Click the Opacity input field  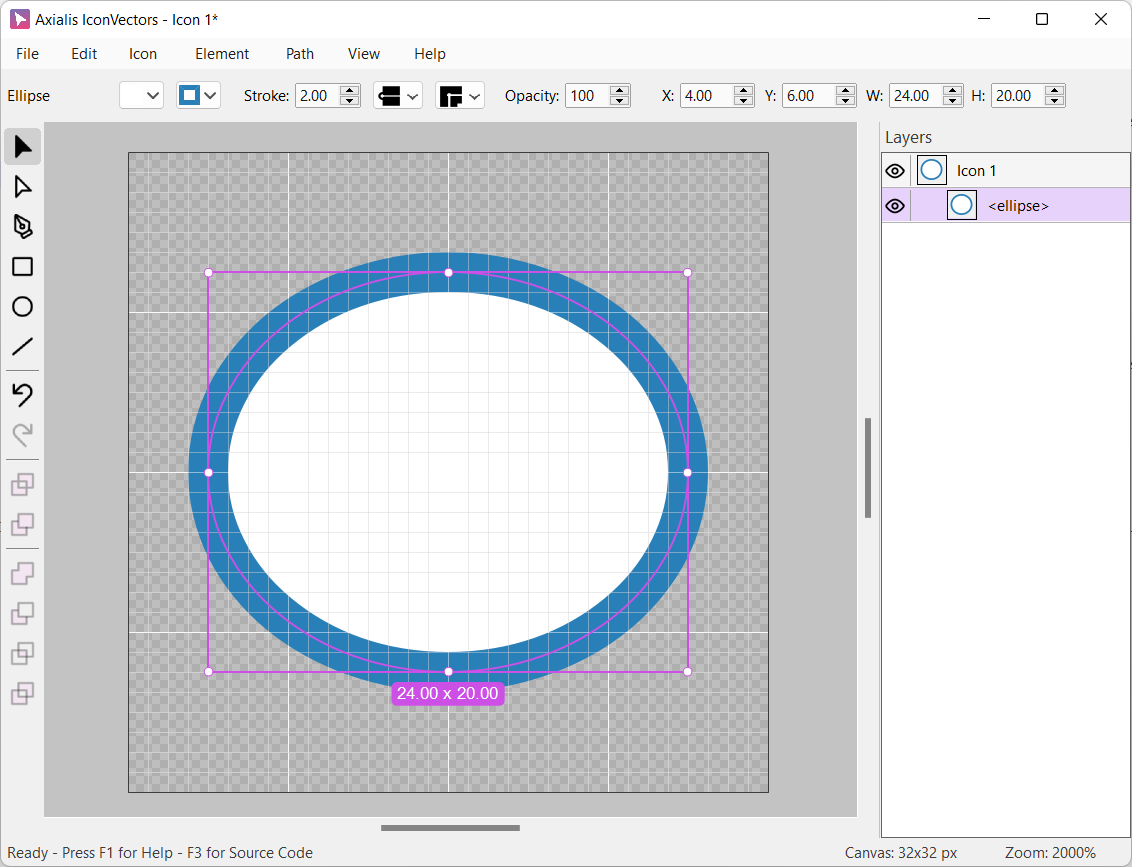coord(586,96)
